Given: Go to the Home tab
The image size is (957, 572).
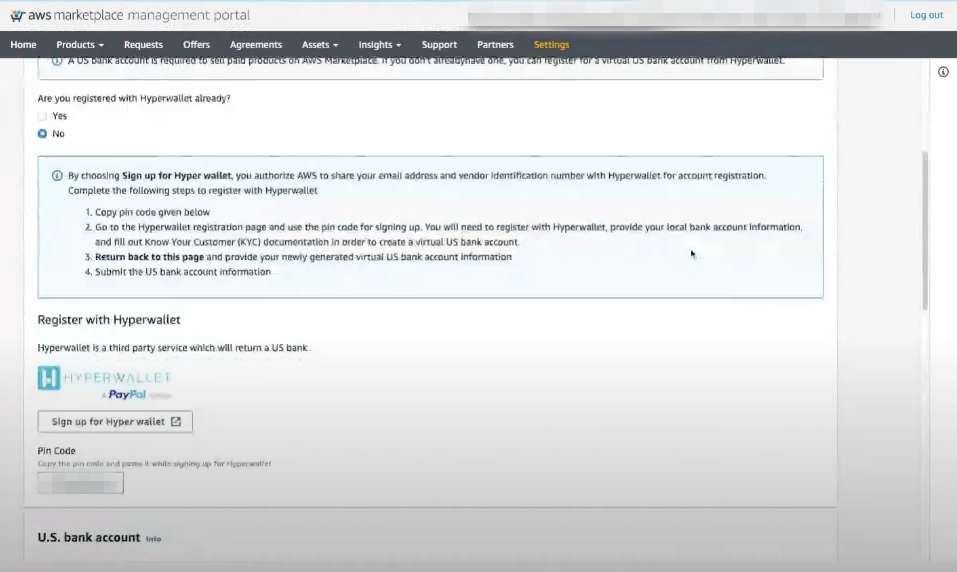Looking at the screenshot, I should coord(23,45).
